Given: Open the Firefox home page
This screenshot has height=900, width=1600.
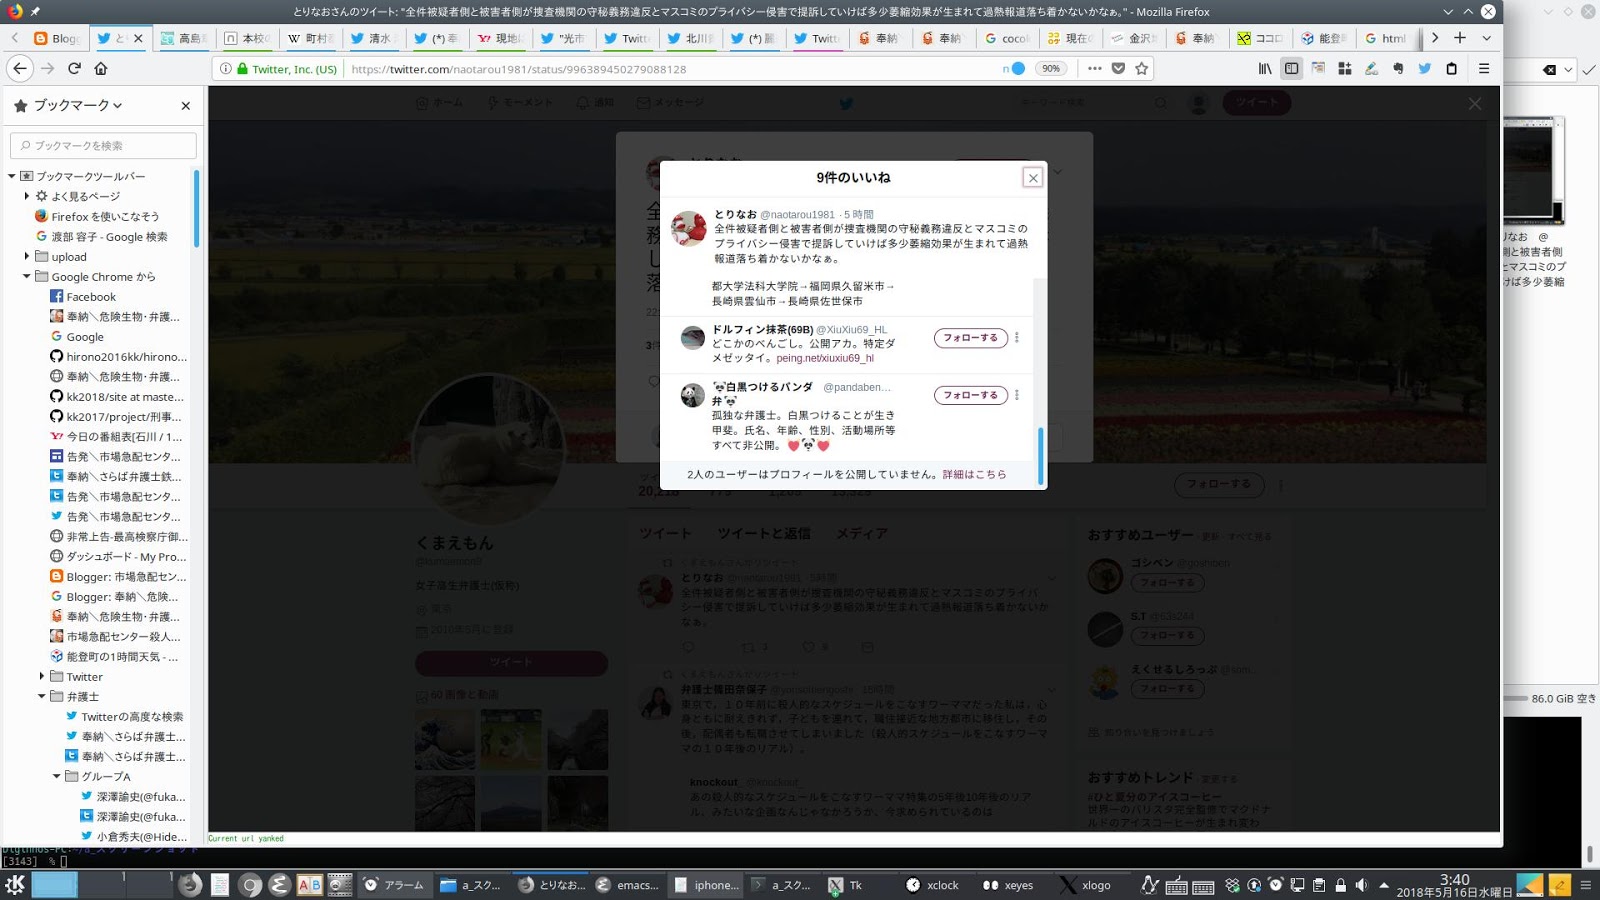Looking at the screenshot, I should pos(101,68).
